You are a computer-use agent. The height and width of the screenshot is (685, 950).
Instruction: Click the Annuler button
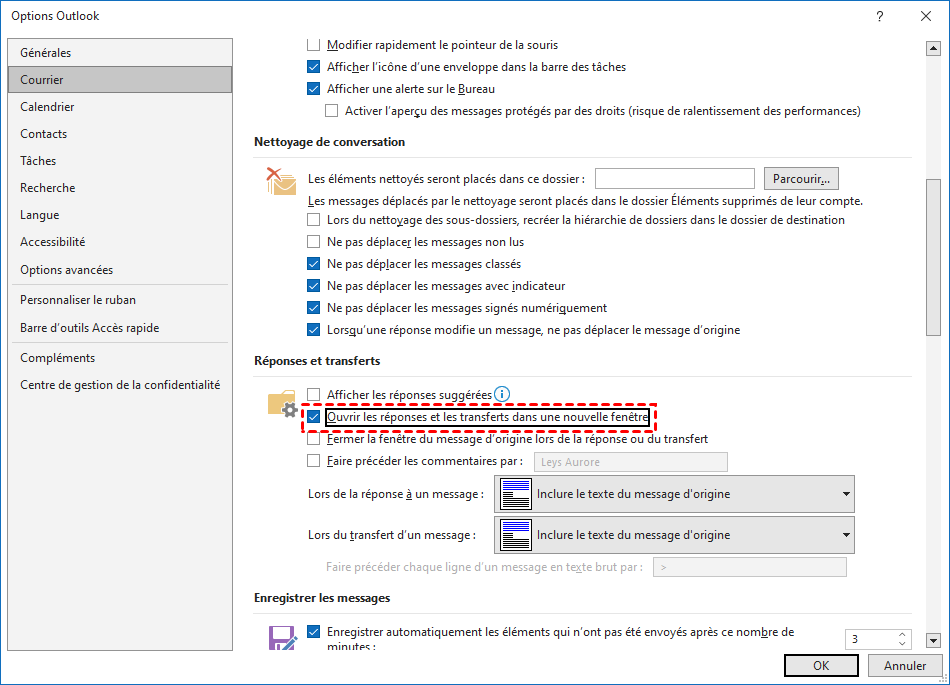coord(905,666)
